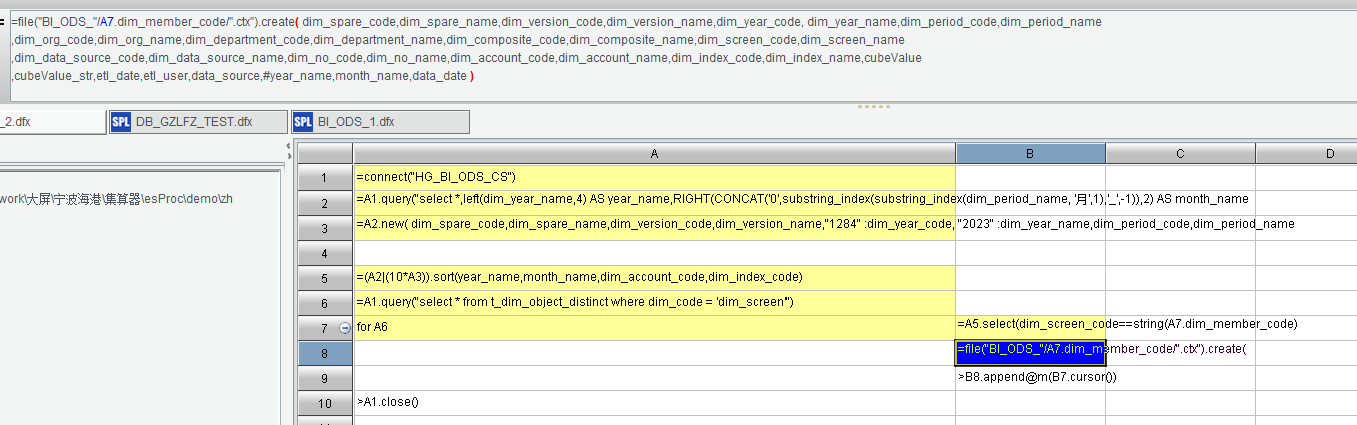Select cell A5 with the sort expression
Screen dimensions: 1357x425
click(x=654, y=277)
